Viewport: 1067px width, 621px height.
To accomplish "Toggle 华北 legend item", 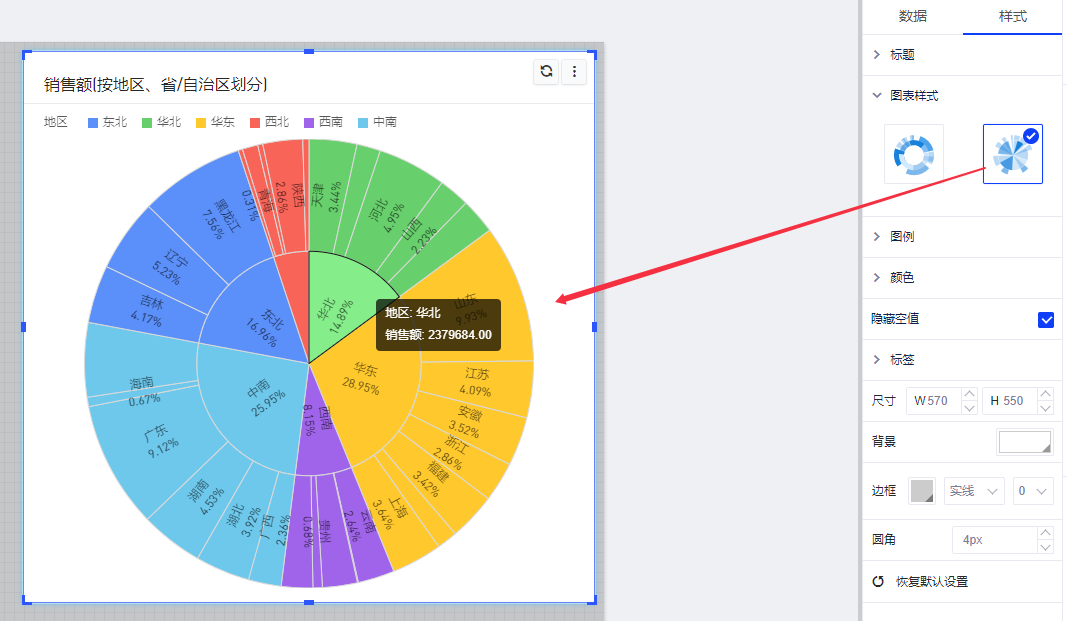I will 162,122.
